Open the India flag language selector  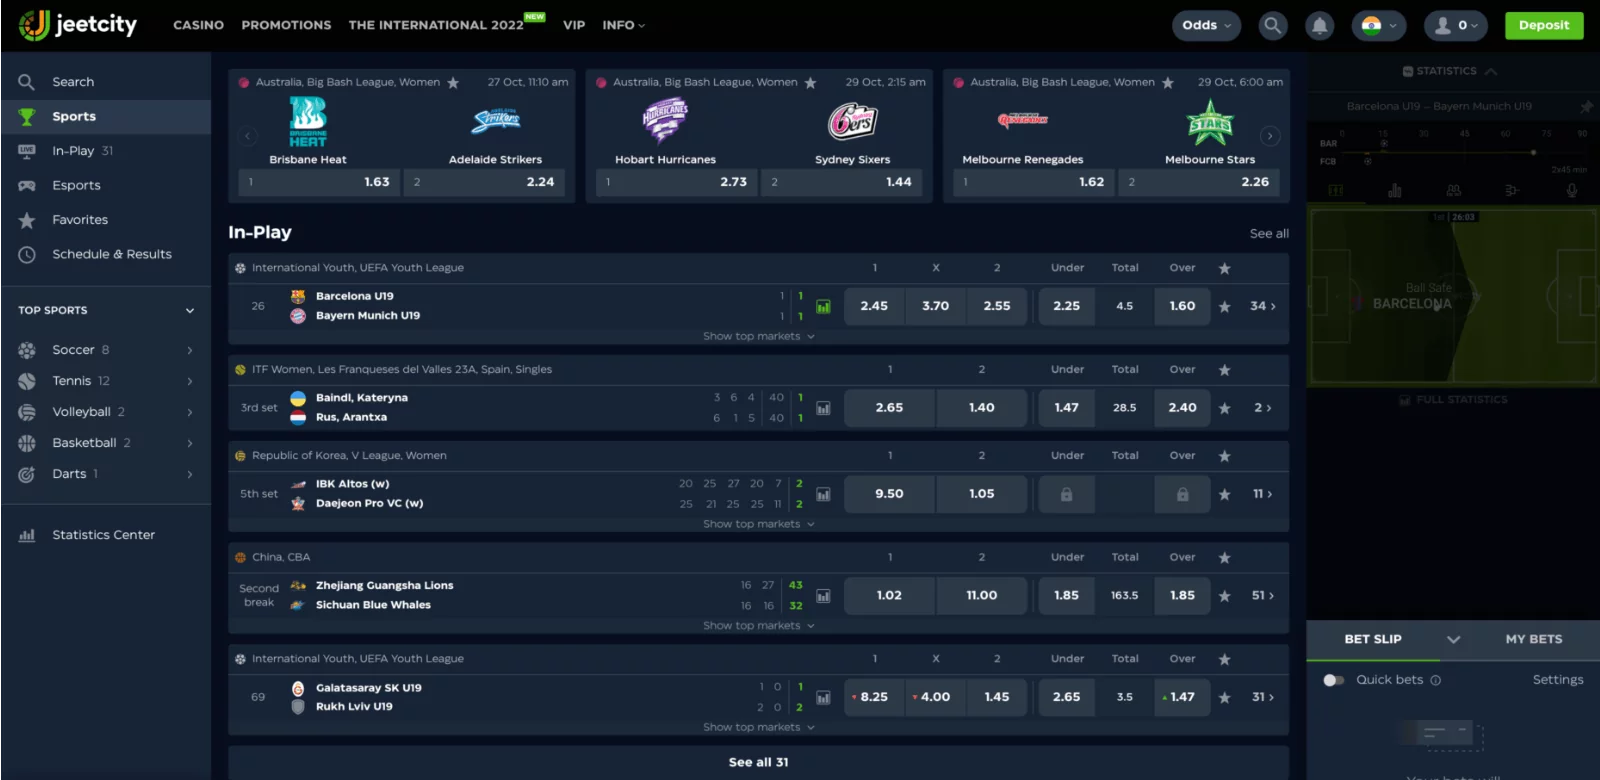(1379, 25)
